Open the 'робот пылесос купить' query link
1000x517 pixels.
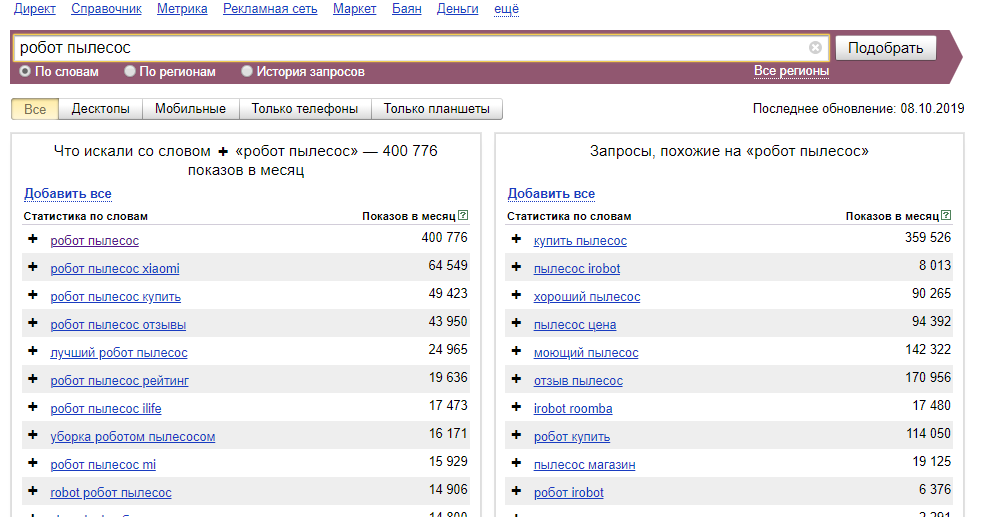[x=115, y=296]
